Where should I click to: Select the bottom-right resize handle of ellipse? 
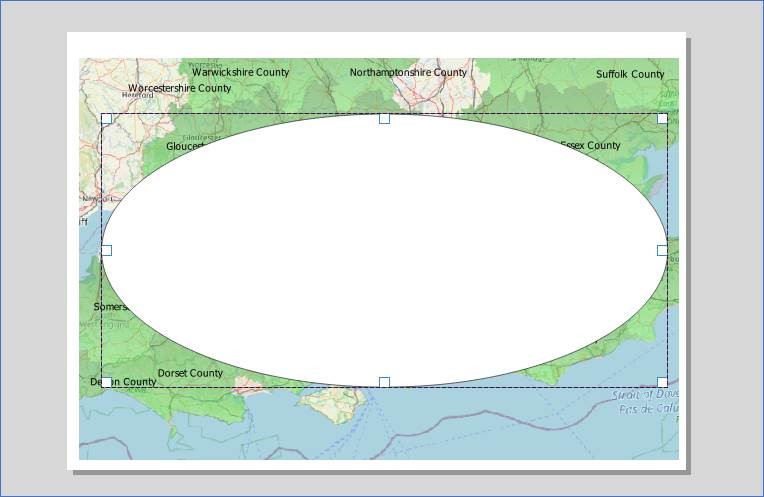point(662,382)
